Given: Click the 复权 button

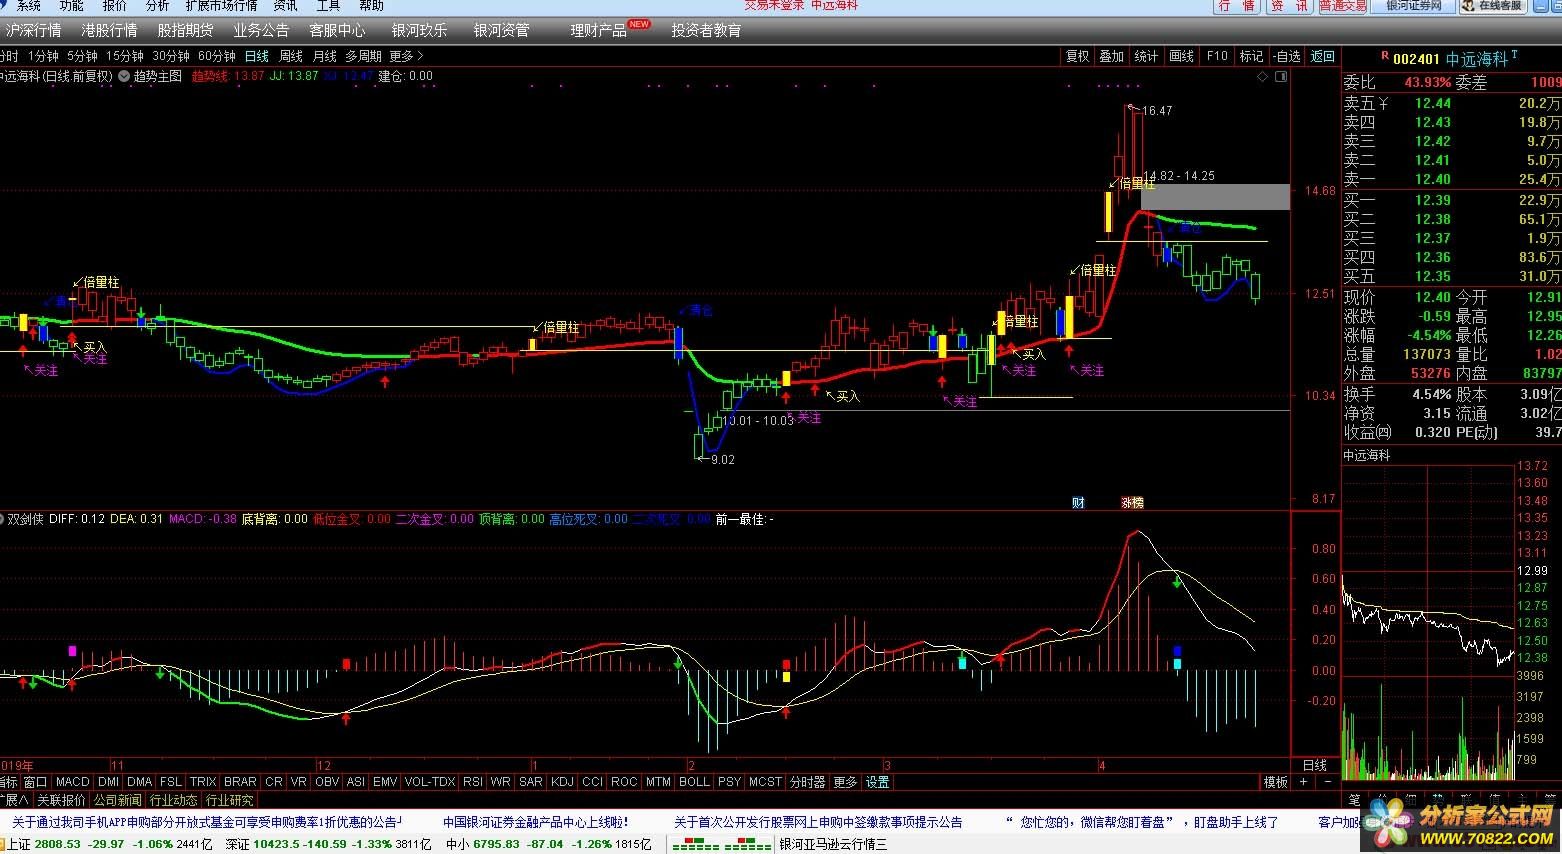Looking at the screenshot, I should pyautogui.click(x=1077, y=56).
